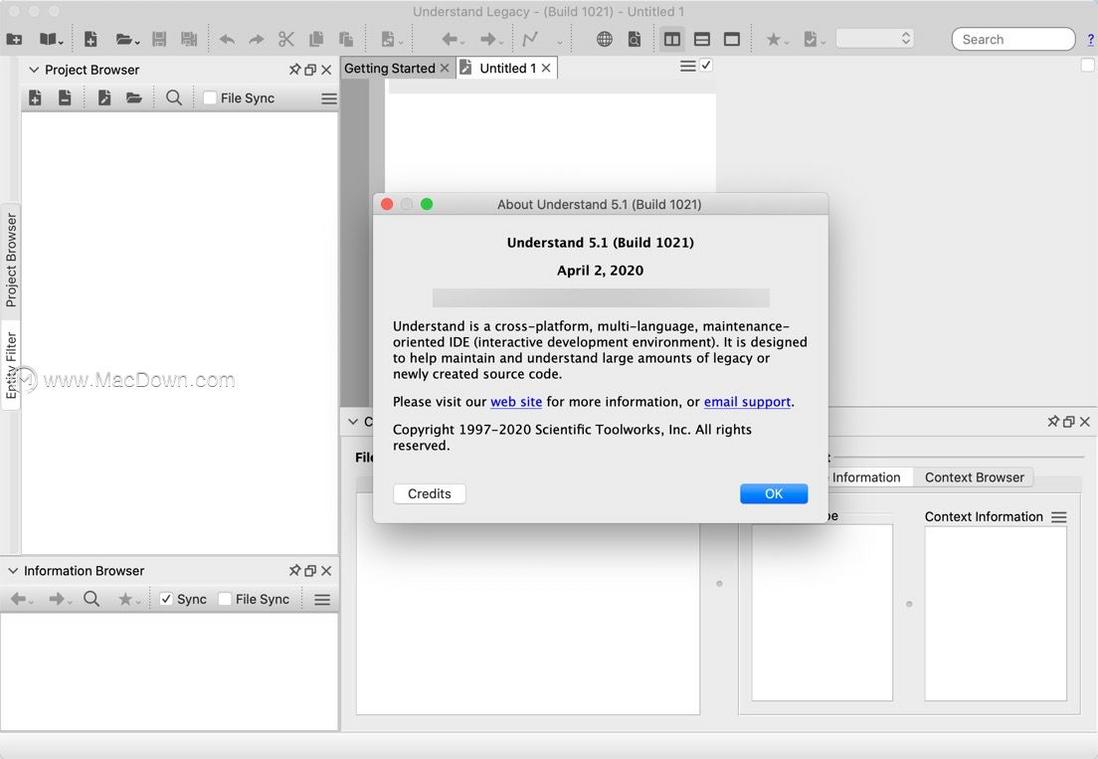1098x759 pixels.
Task: Switch to the Getting Started tab
Action: [x=389, y=68]
